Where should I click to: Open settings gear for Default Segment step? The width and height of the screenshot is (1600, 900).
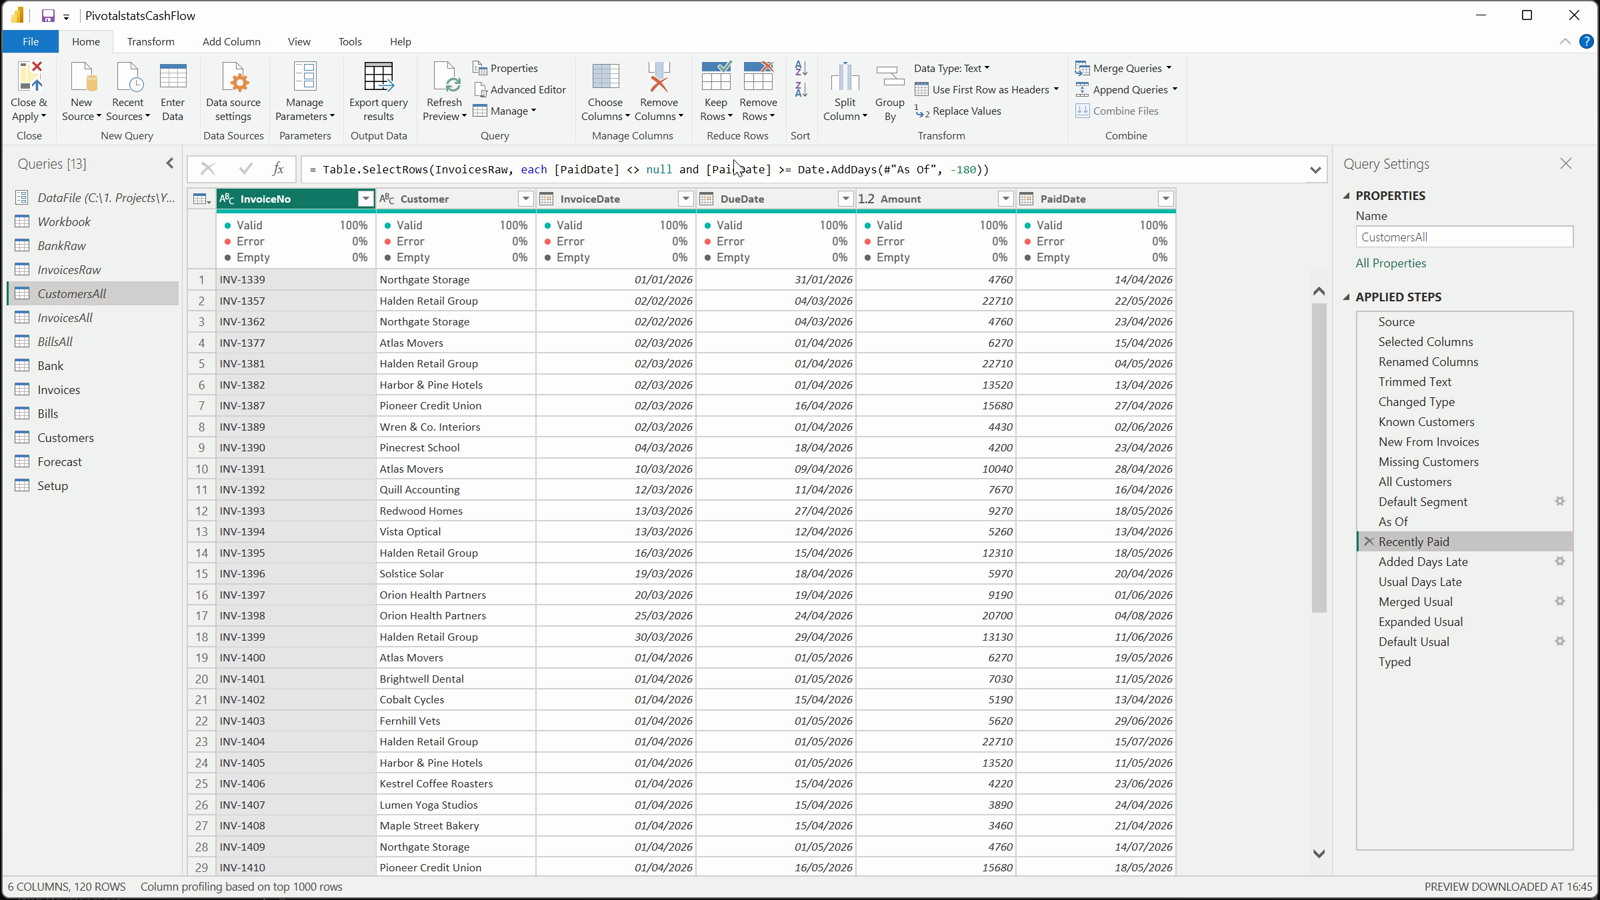[1559, 502]
